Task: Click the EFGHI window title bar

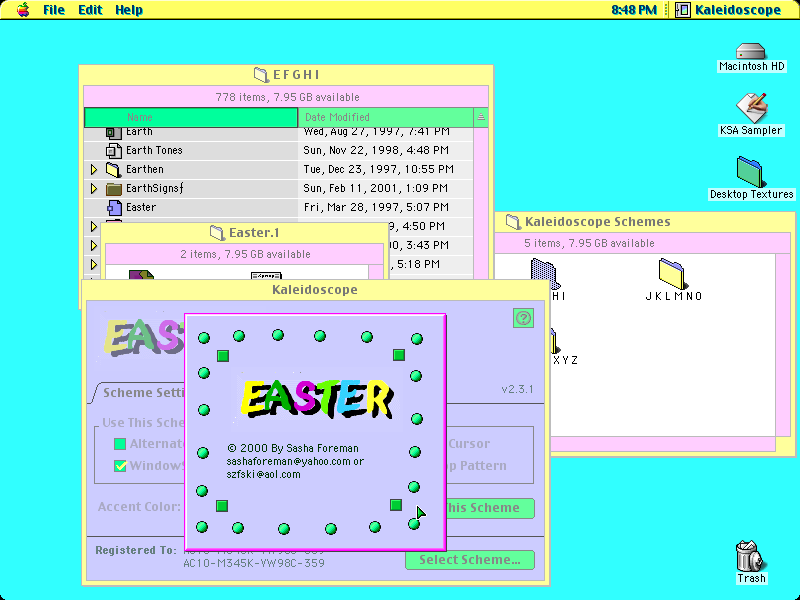Action: coord(286,75)
